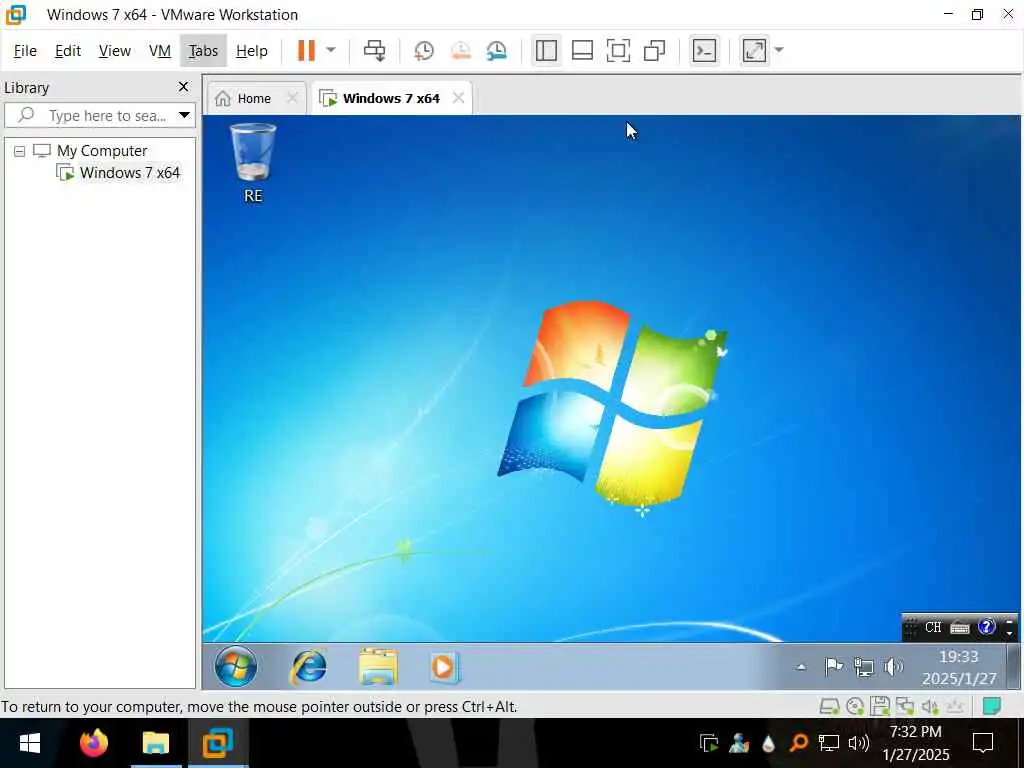1024x768 pixels.
Task: Click the orange magnifier tray icon
Action: 798,743
